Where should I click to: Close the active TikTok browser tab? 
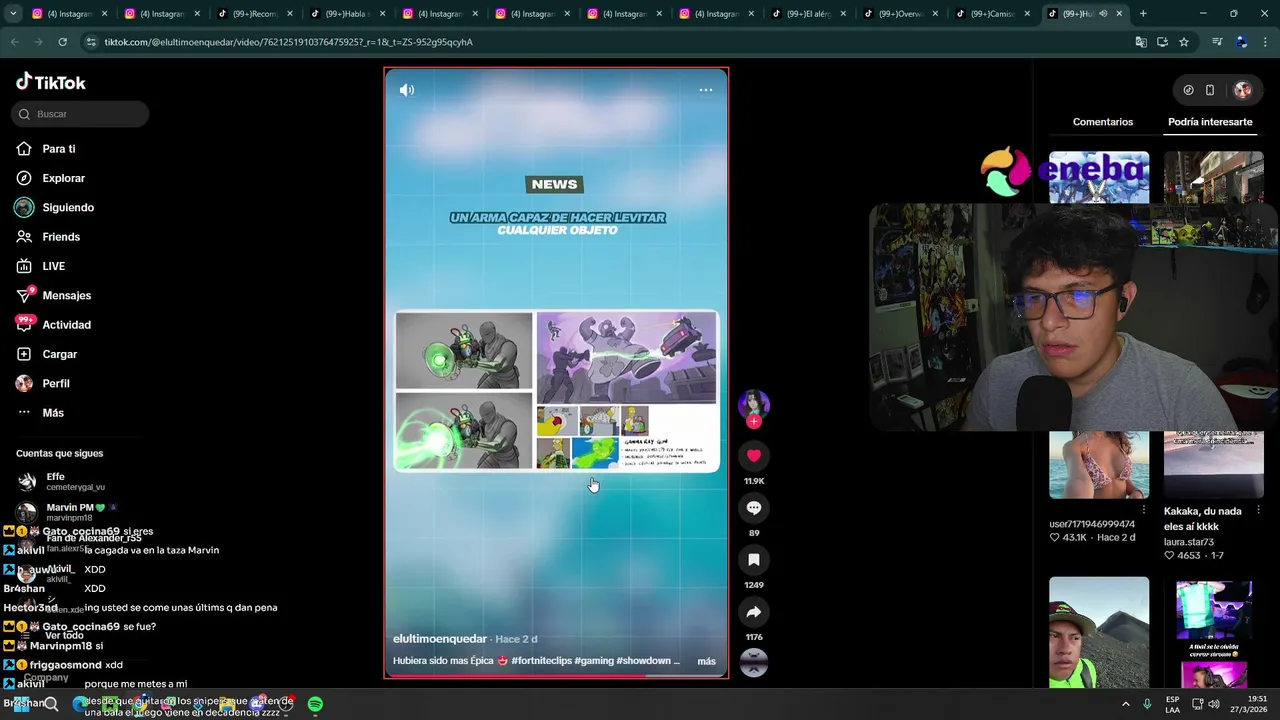(1119, 14)
